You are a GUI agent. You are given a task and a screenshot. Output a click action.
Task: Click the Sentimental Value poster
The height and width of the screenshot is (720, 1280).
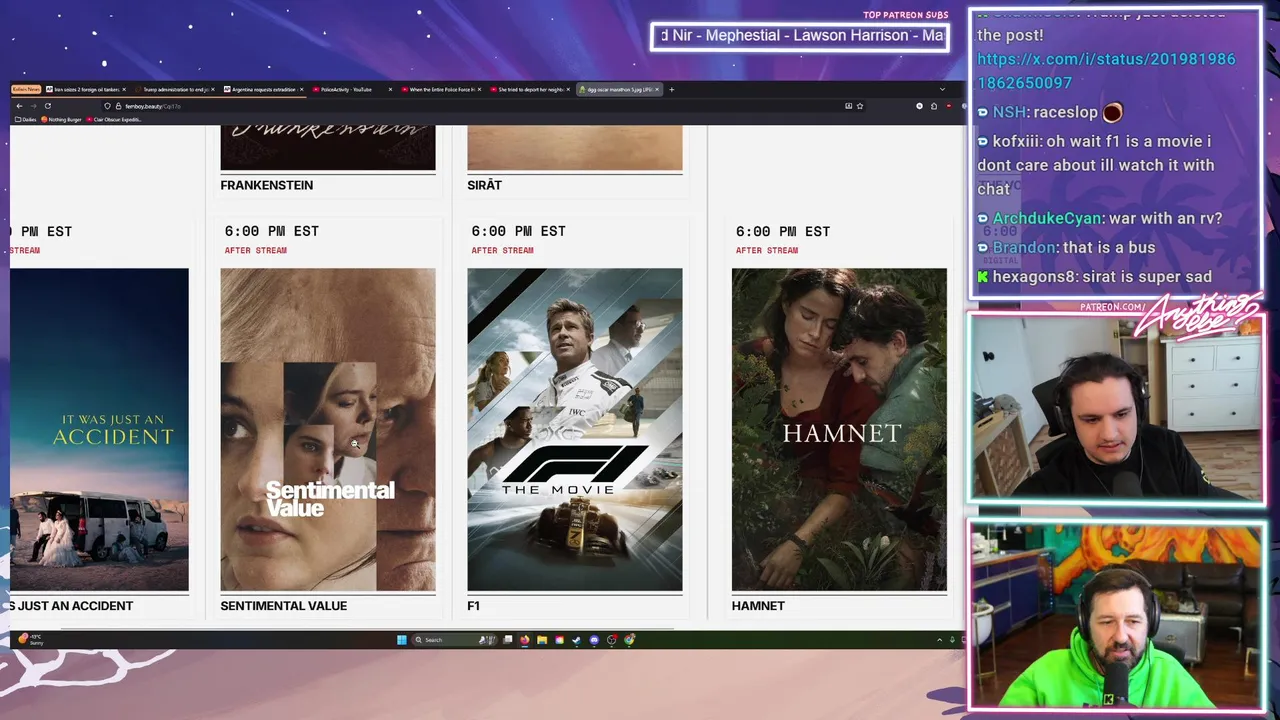tap(328, 429)
